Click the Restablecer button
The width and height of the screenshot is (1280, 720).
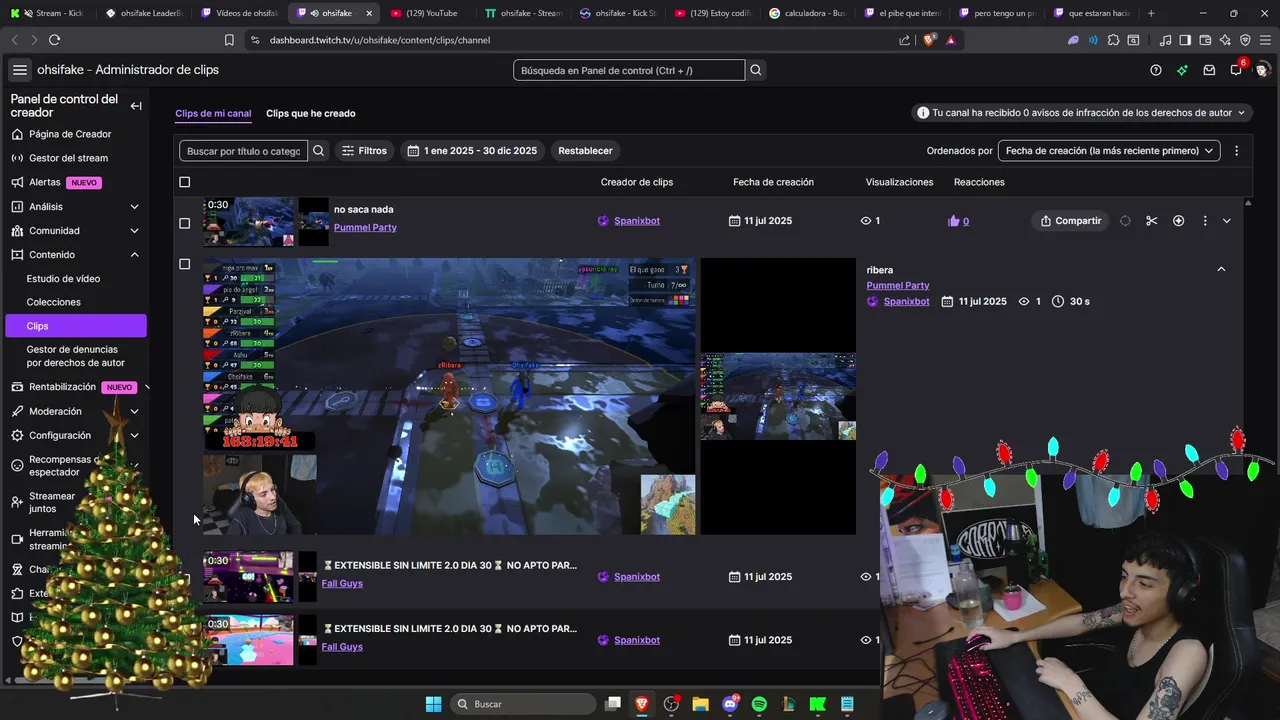[585, 151]
